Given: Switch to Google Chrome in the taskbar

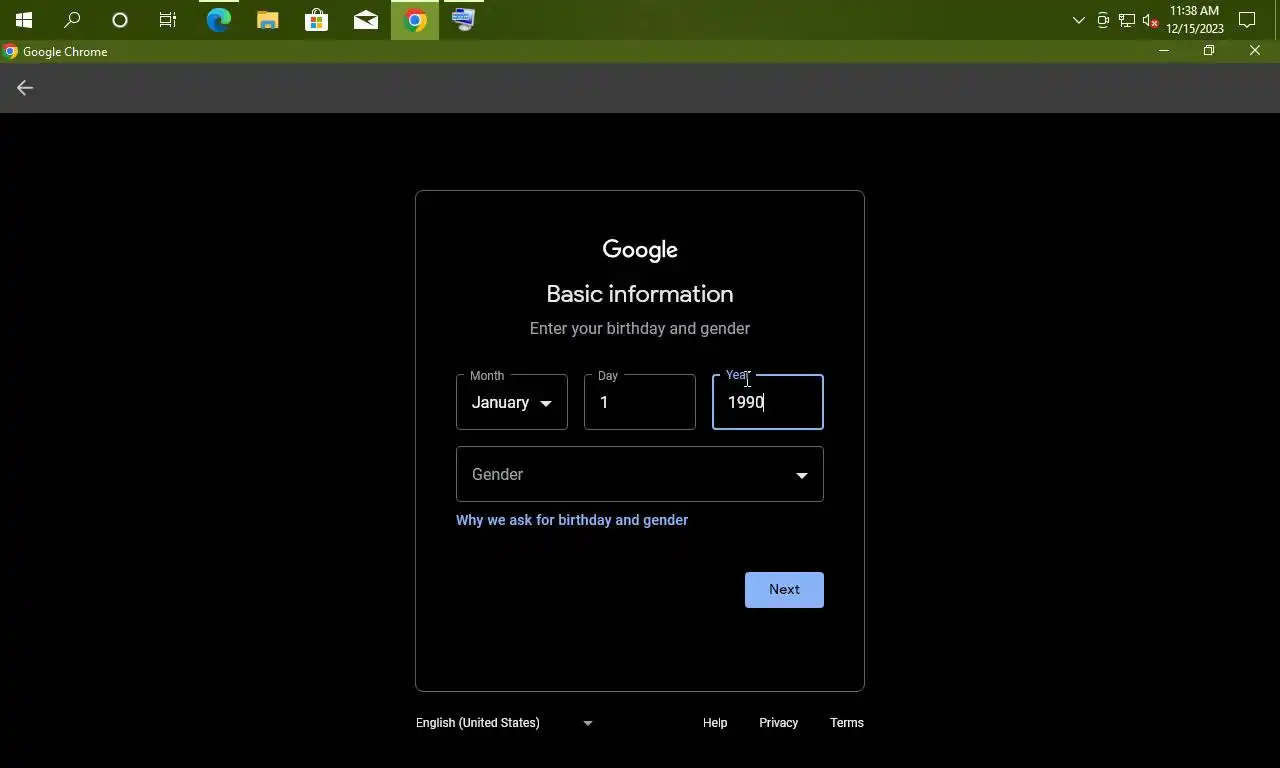Looking at the screenshot, I should tap(415, 20).
